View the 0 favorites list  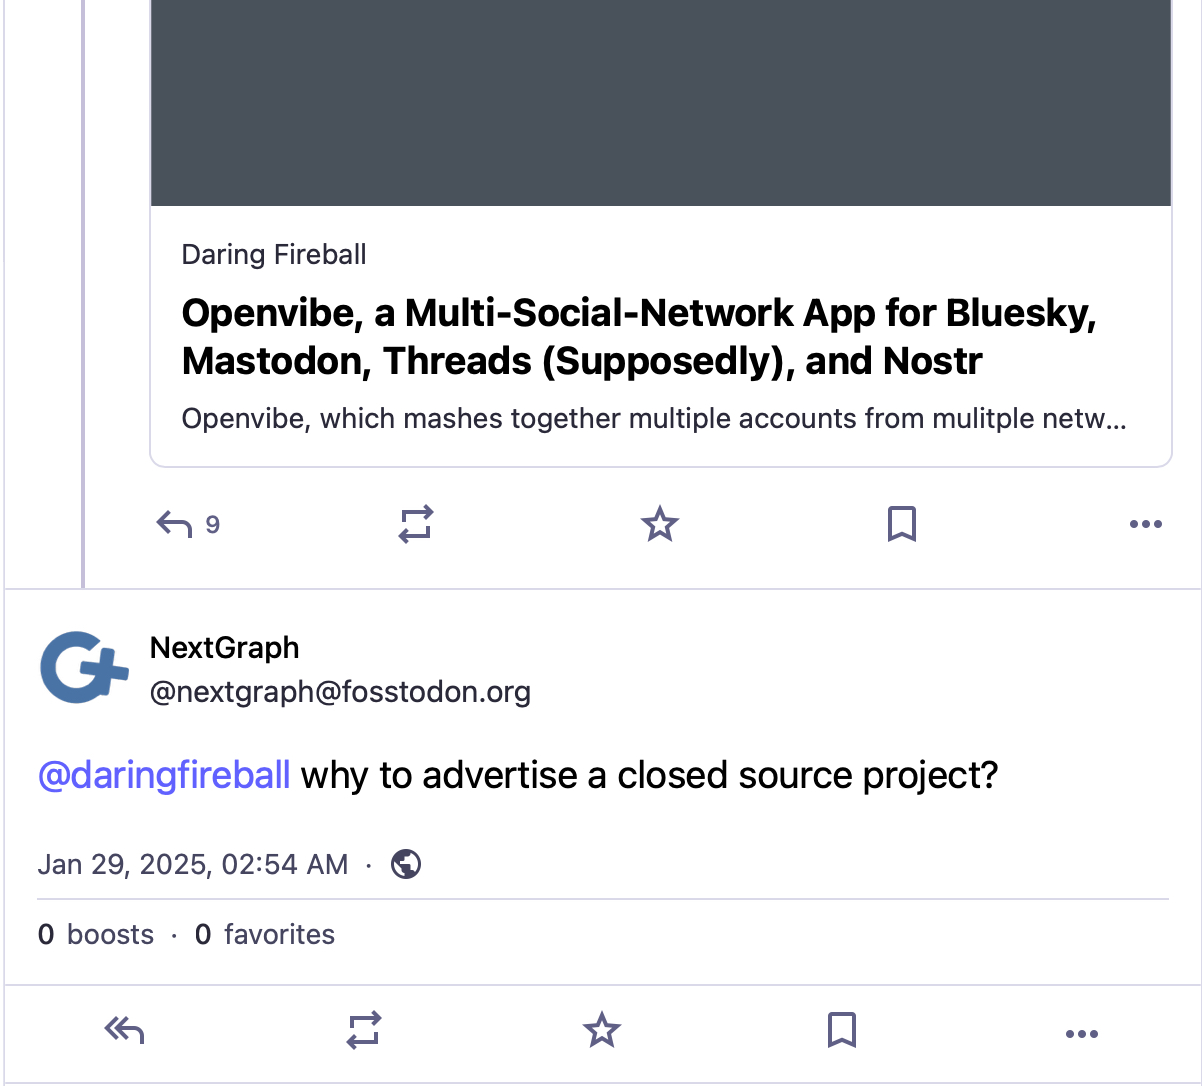coord(265,934)
